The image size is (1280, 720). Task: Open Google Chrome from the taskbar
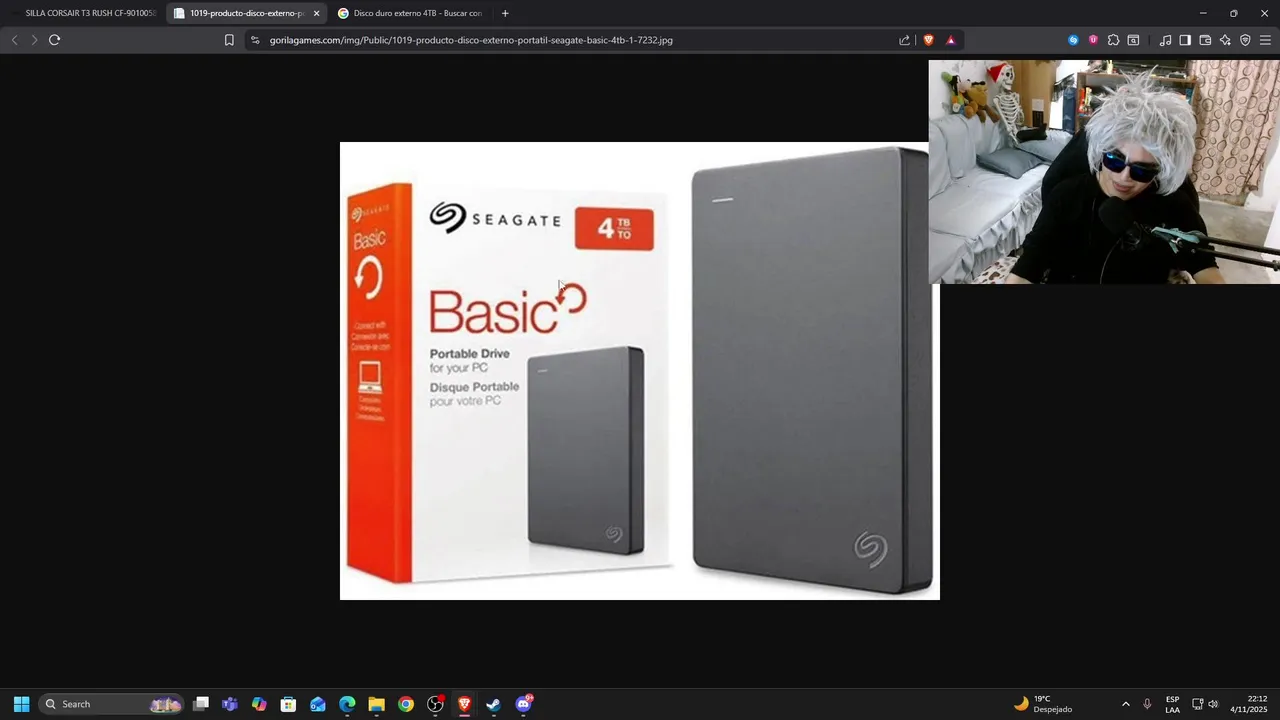coord(406,704)
